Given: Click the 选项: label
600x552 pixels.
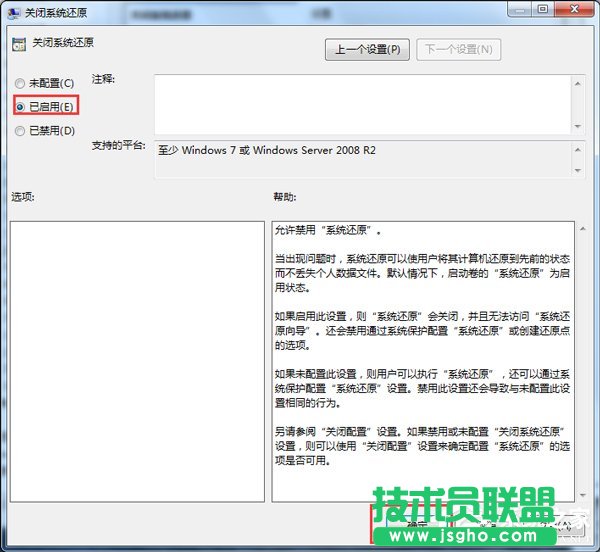Looking at the screenshot, I should [x=23, y=197].
